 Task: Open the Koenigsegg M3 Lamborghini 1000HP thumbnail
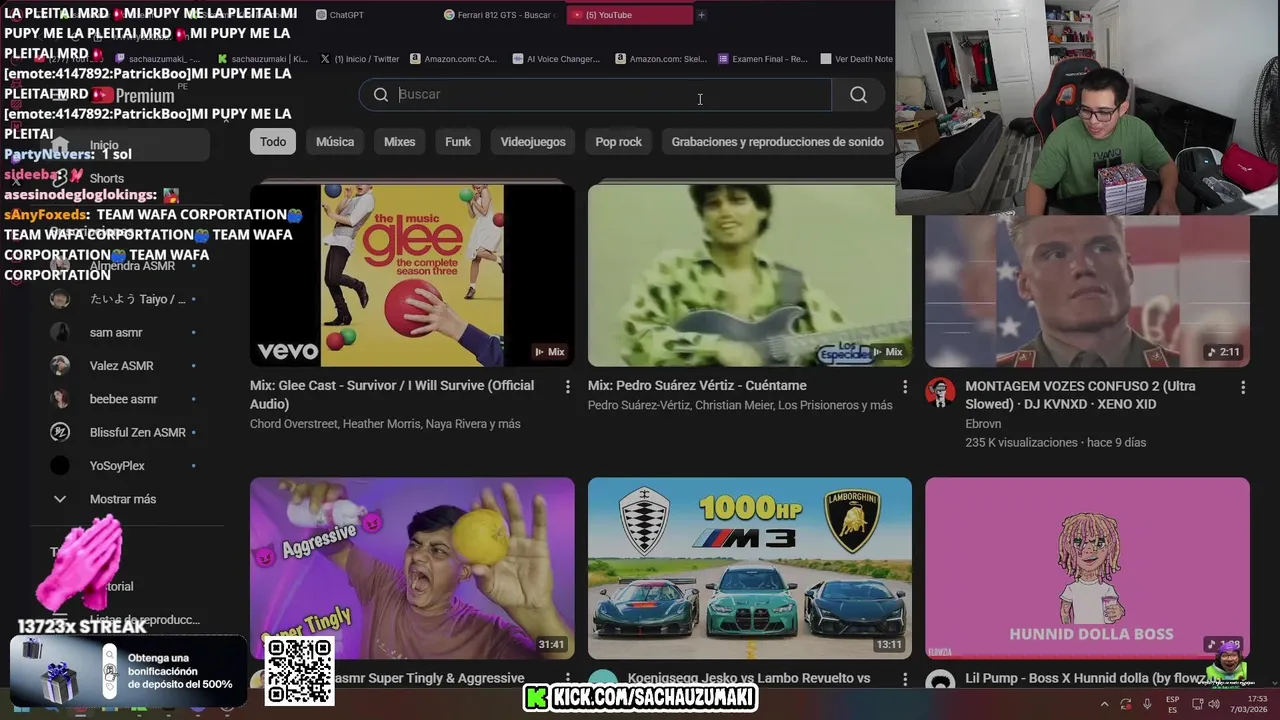tap(750, 568)
